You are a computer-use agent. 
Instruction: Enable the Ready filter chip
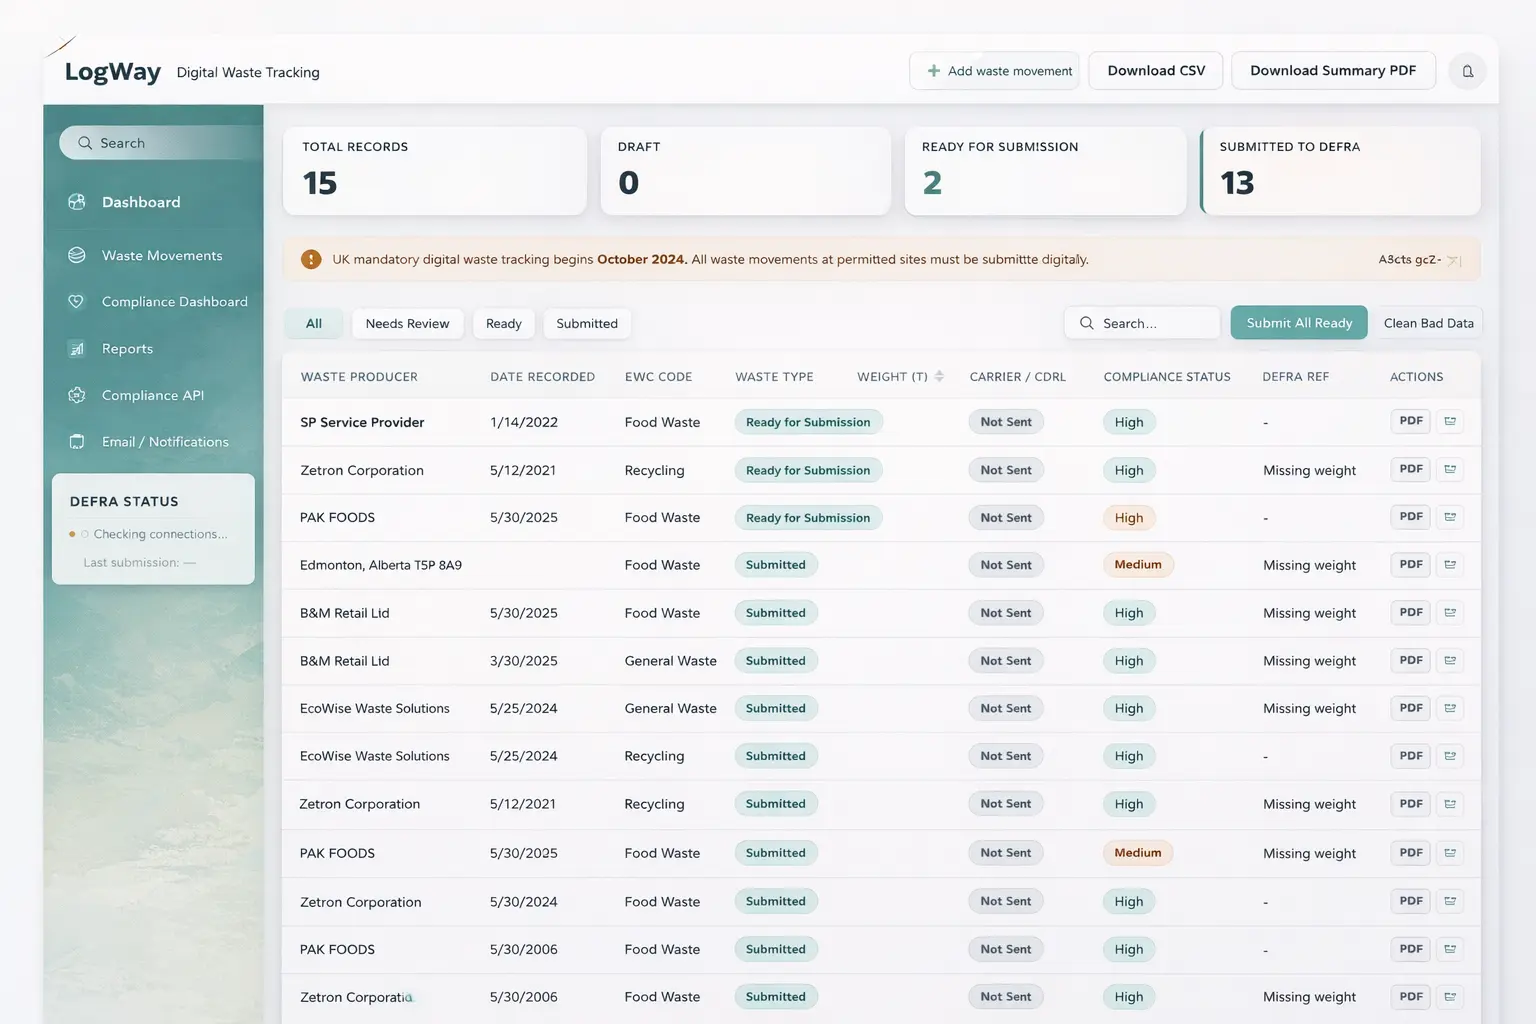point(503,323)
